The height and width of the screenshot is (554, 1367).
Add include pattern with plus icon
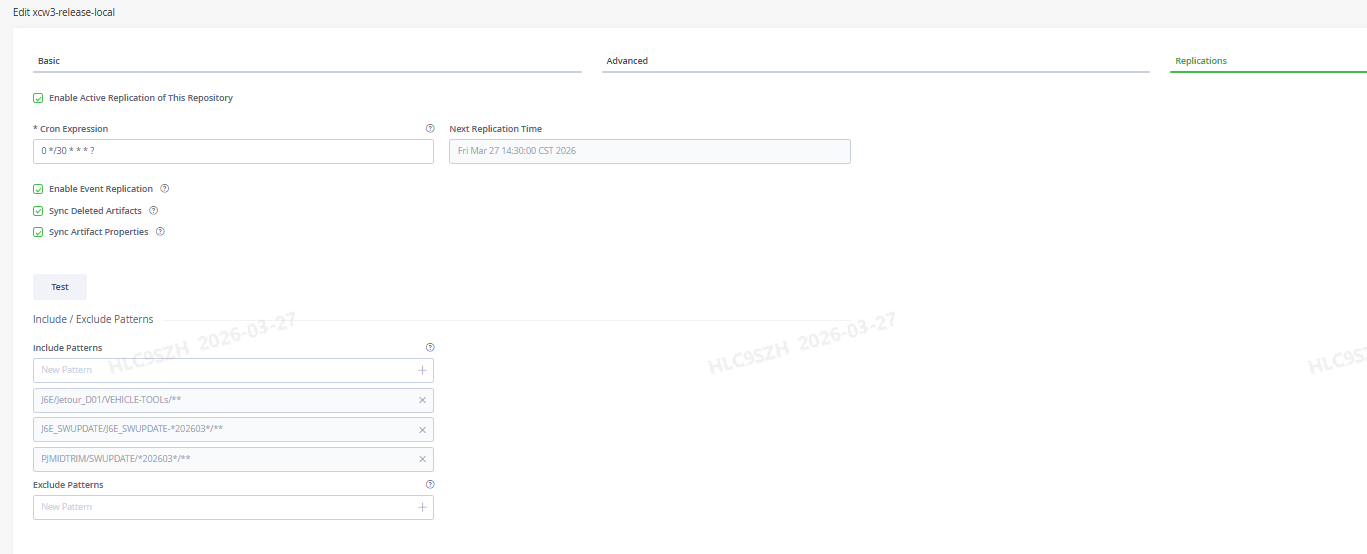coord(422,370)
